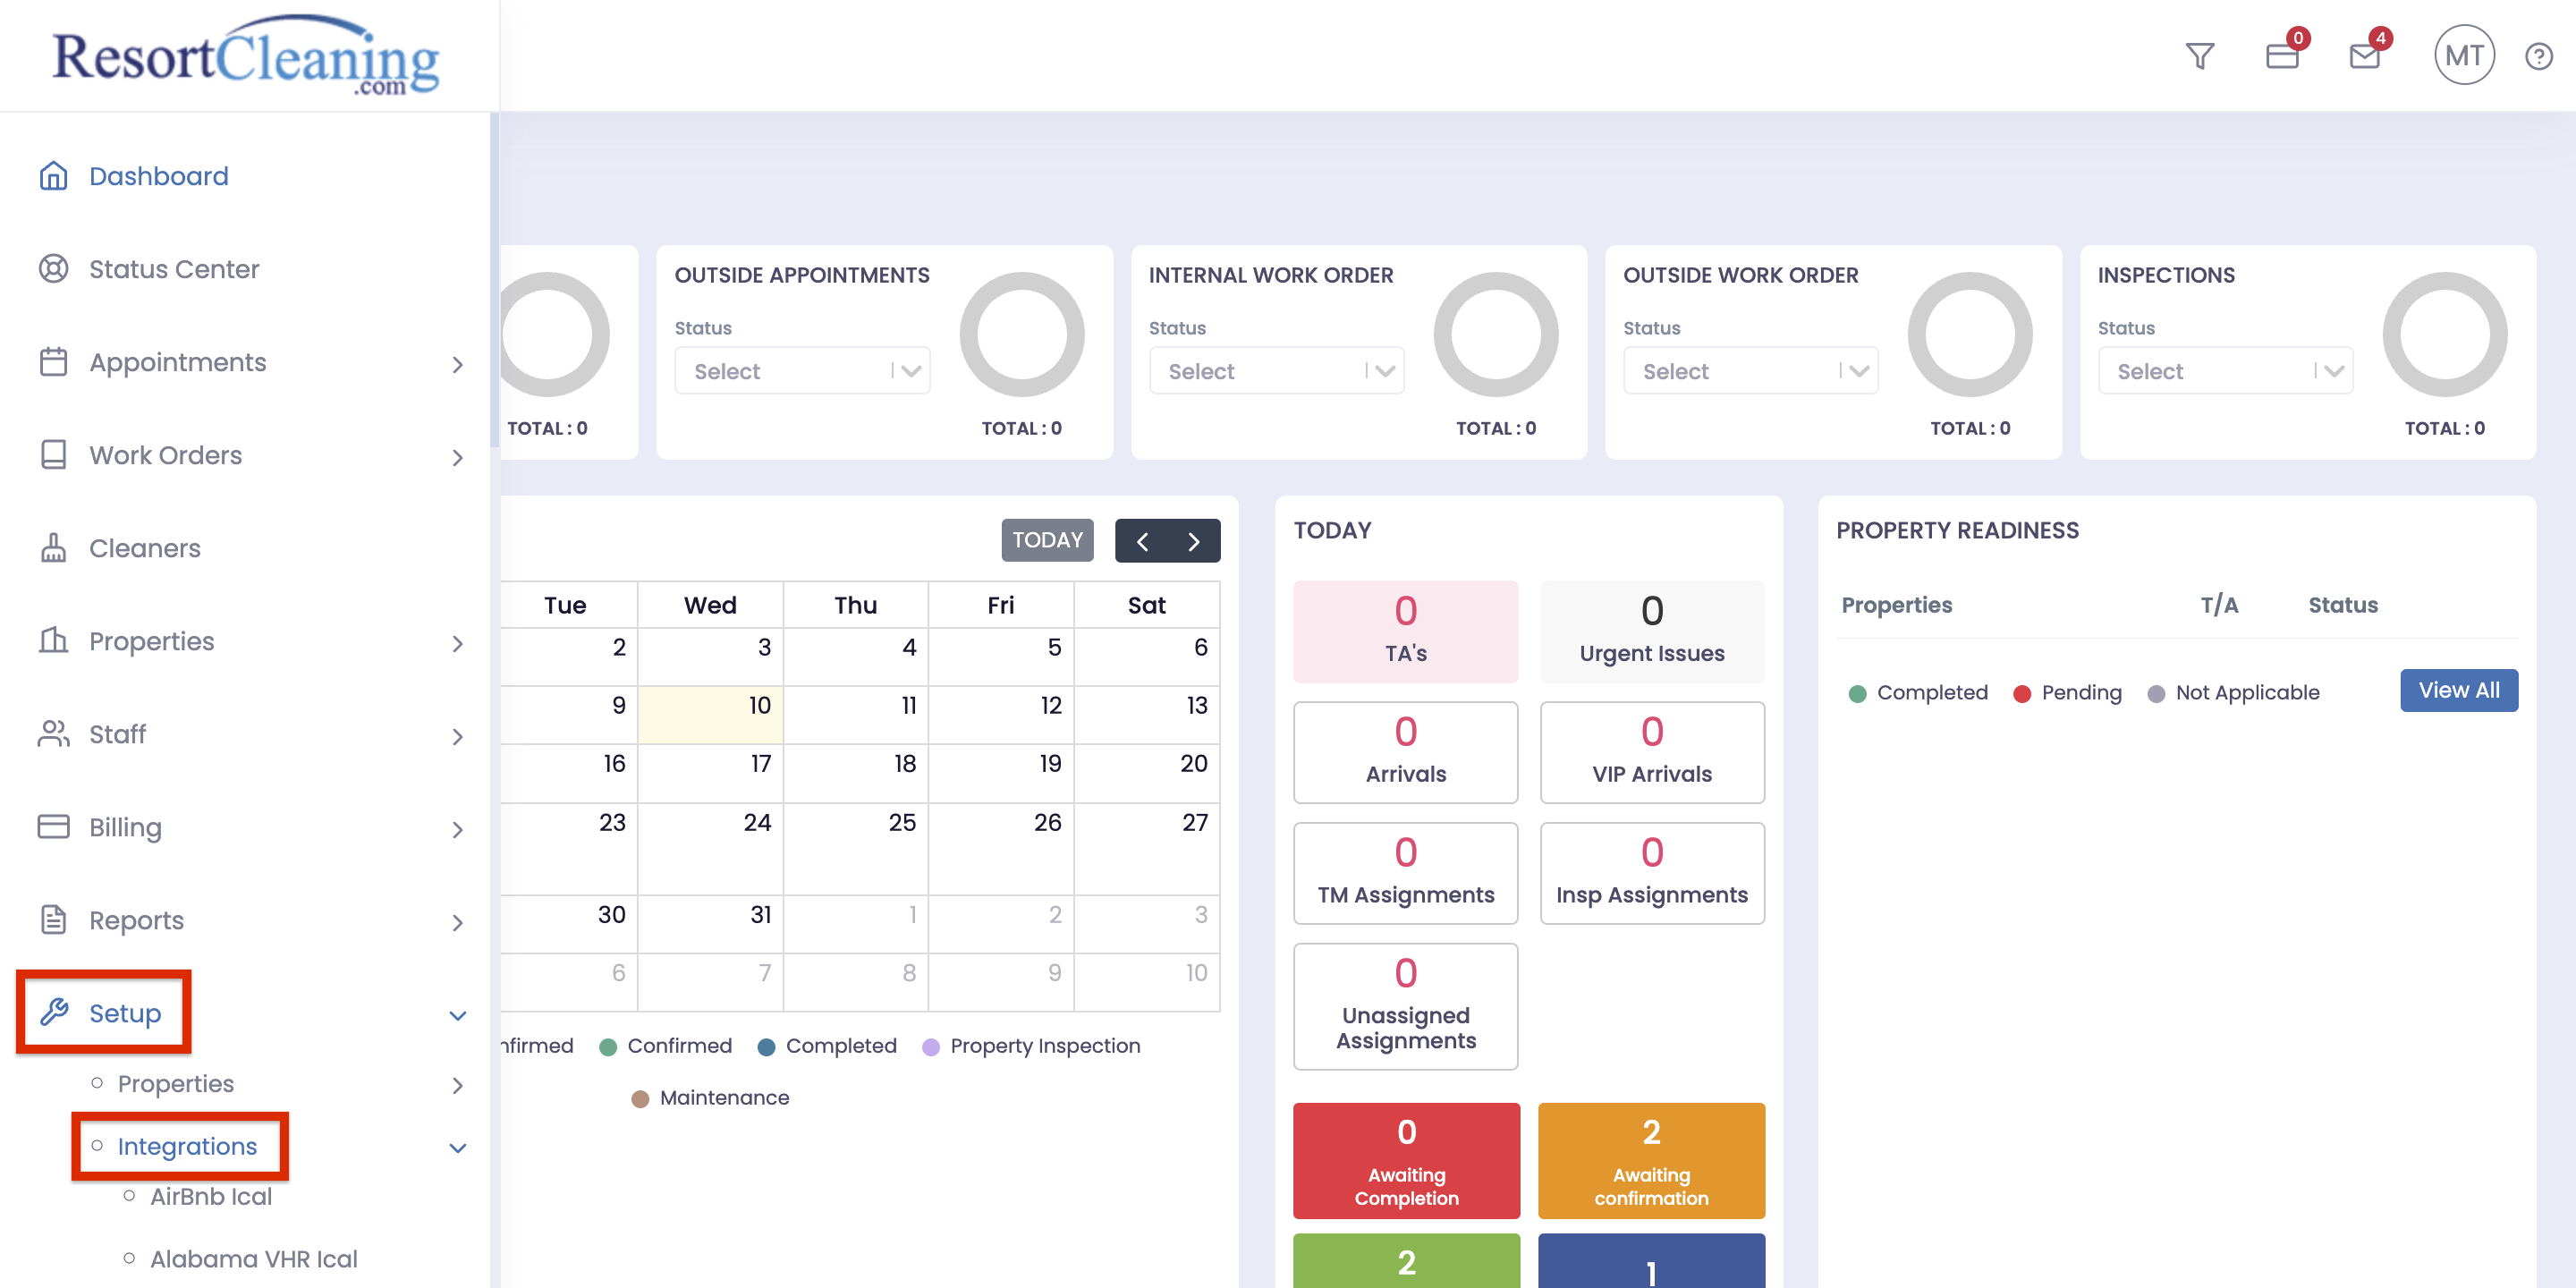The image size is (2576, 1288).
Task: Click View All in Property Readiness
Action: (2458, 690)
